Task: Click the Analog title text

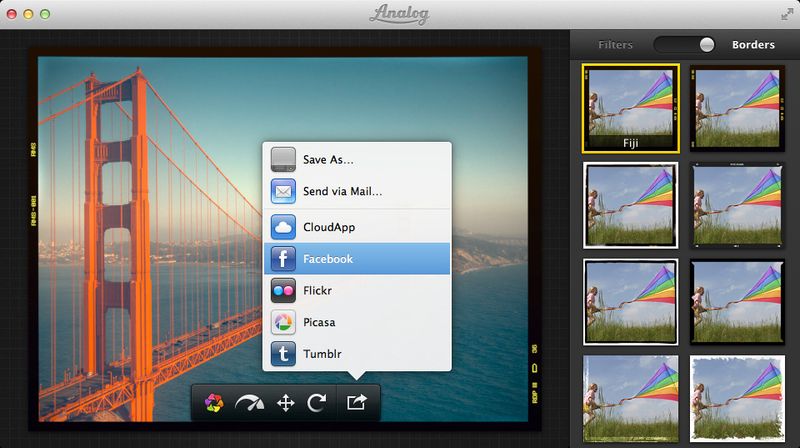Action: [x=399, y=14]
